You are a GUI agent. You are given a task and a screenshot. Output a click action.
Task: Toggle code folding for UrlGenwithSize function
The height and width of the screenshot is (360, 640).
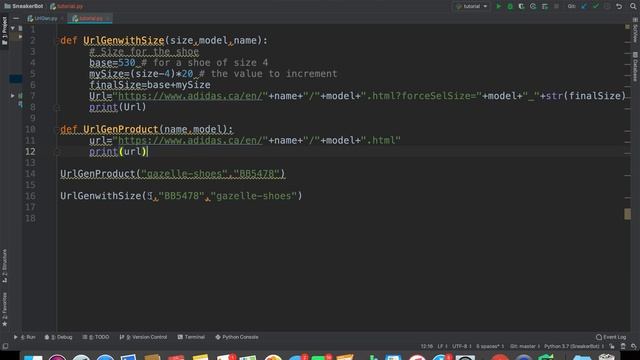pyautogui.click(x=58, y=40)
